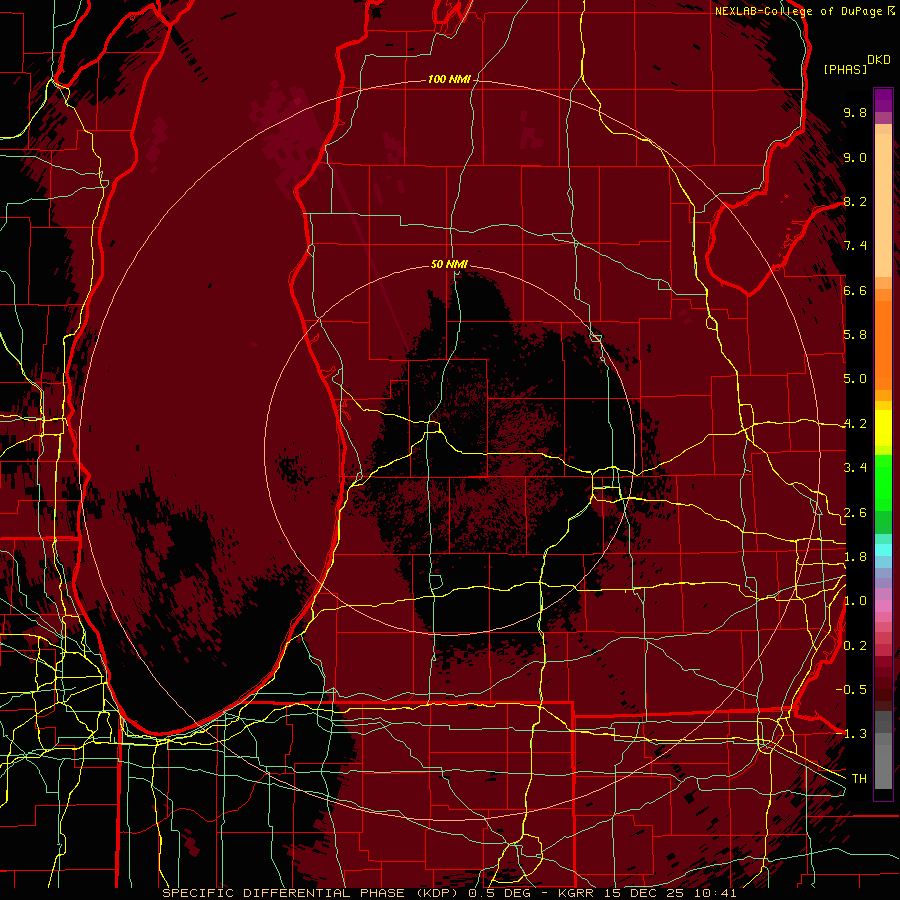Click the 7.4 value on the color scale
900x900 pixels.
tap(855, 246)
